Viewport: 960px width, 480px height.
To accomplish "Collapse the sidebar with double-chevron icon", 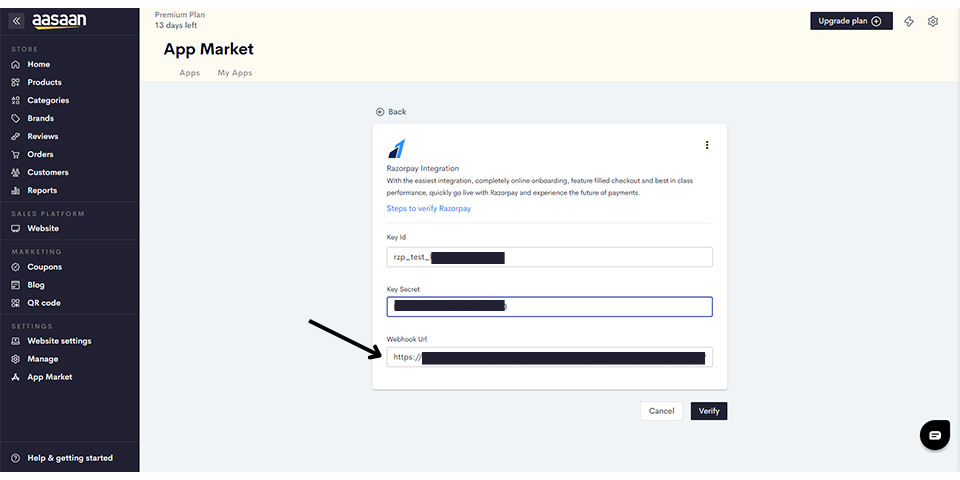I will click(x=16, y=21).
